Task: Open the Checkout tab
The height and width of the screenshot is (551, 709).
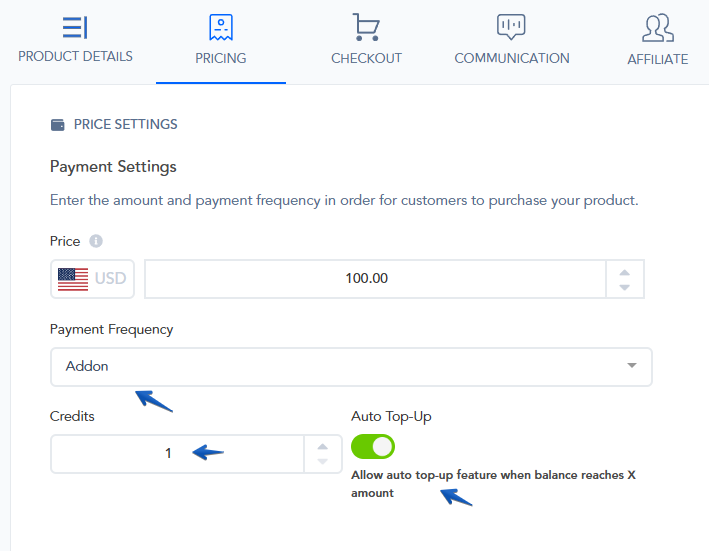Action: [366, 58]
